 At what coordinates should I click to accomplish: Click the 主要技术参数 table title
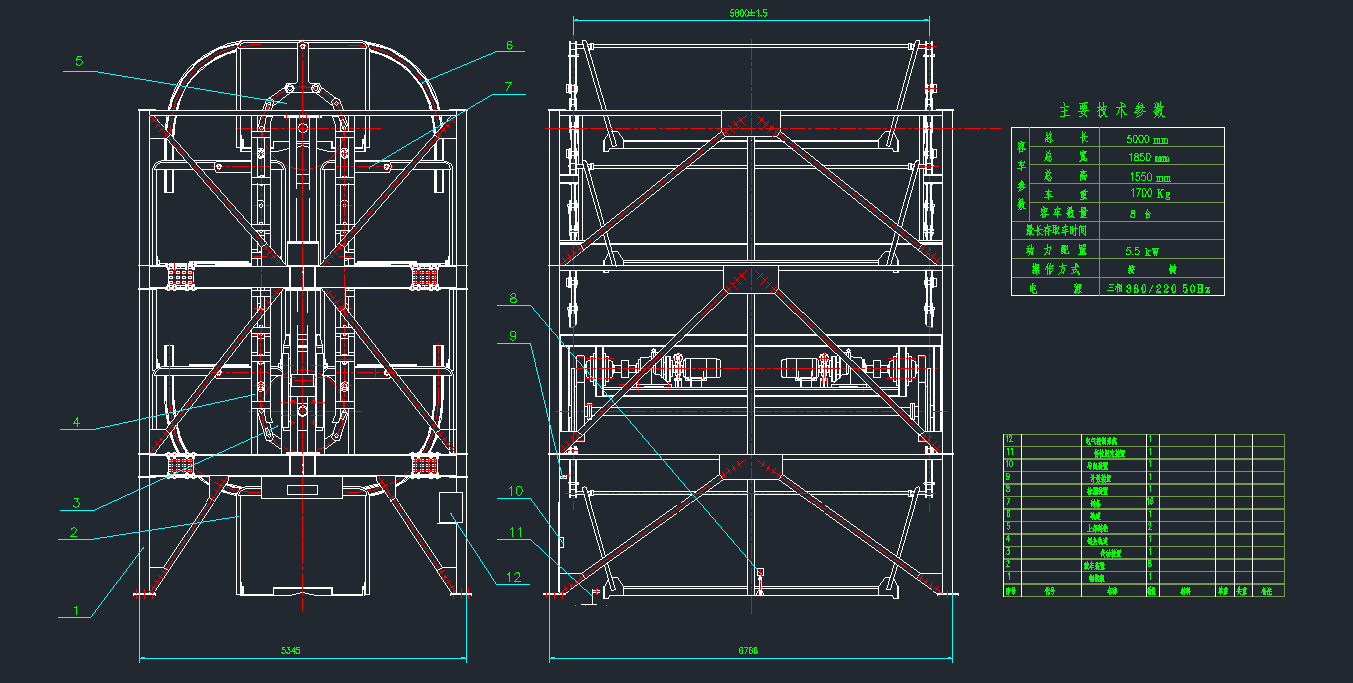(x=1112, y=110)
